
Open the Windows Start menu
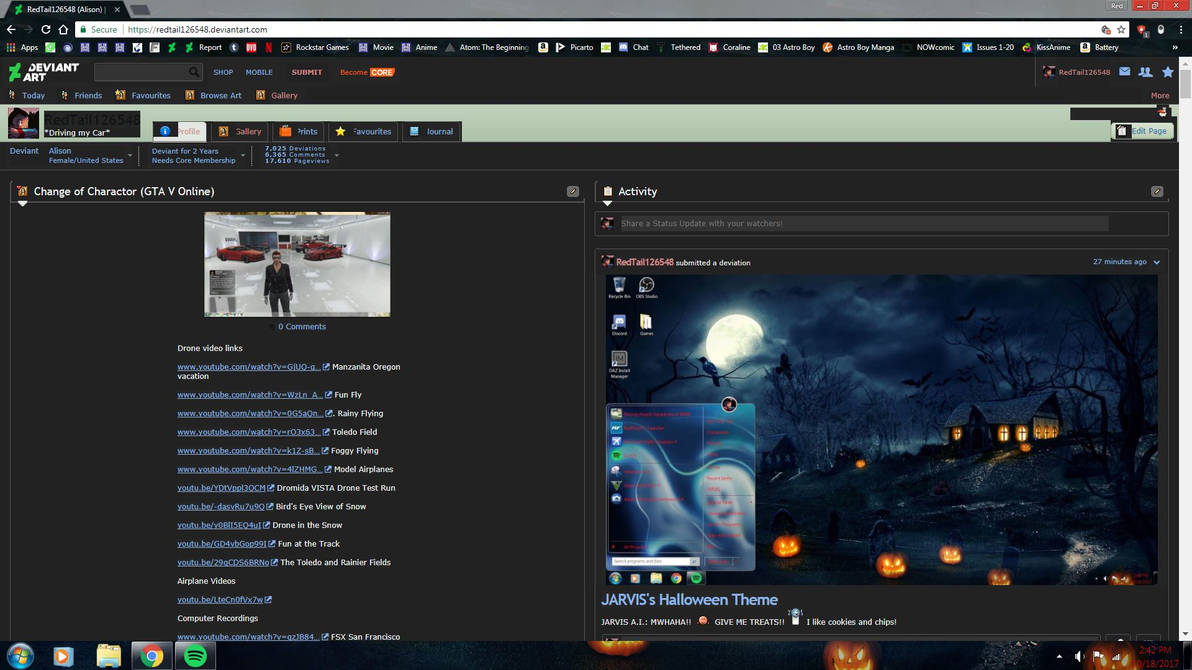coord(21,656)
